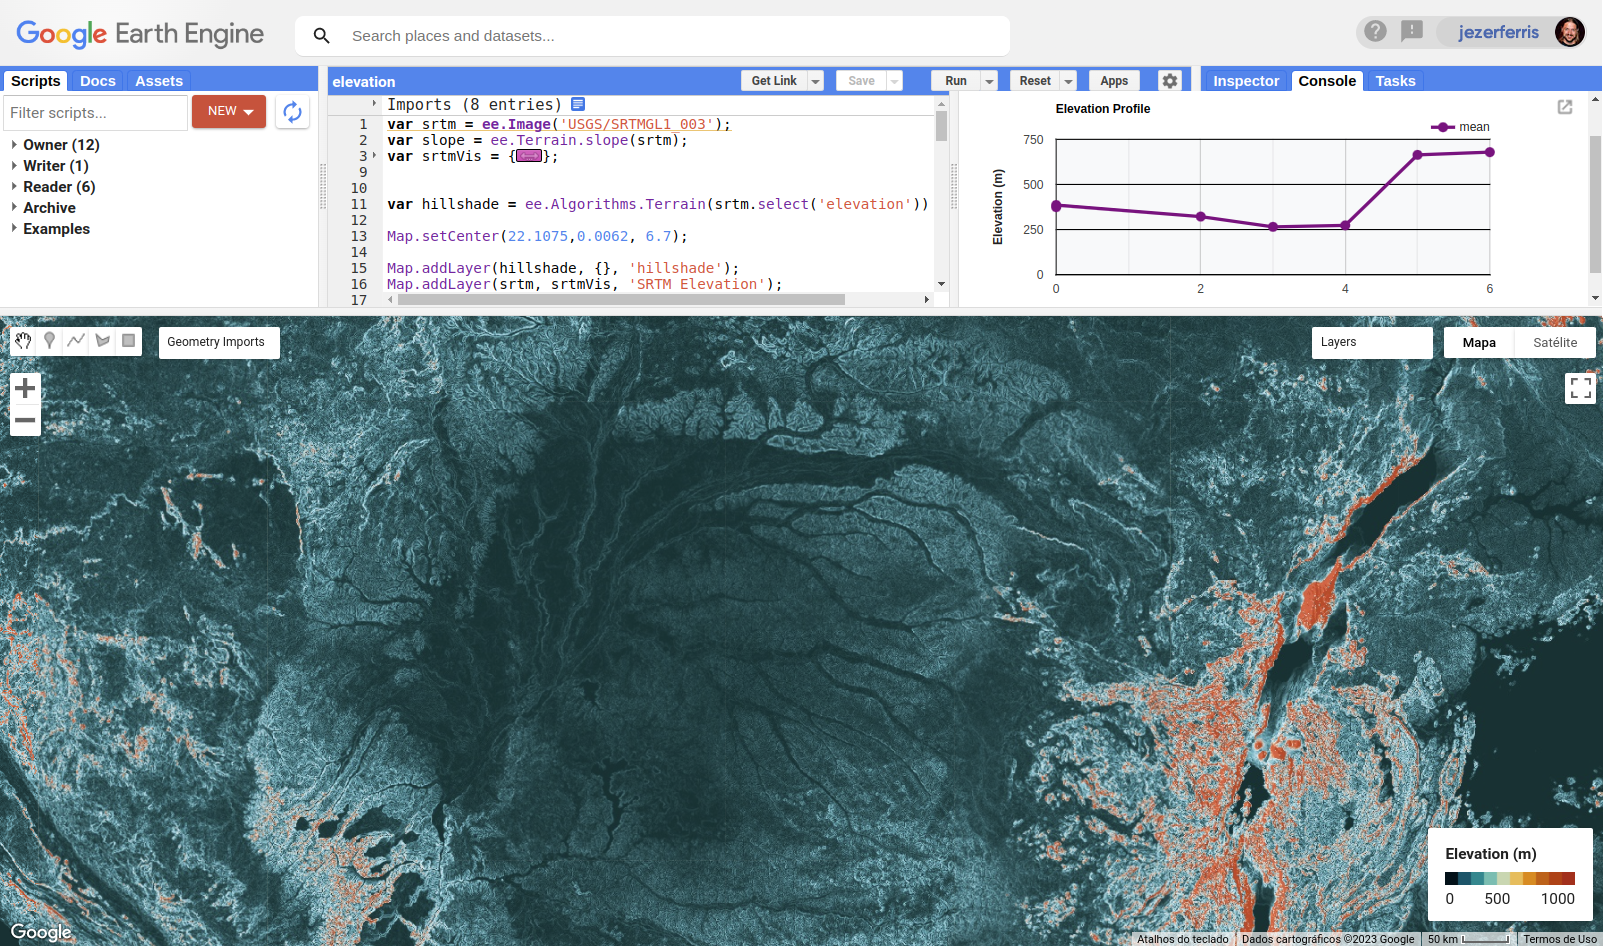Click the Apps button
Viewport: 1603px width, 946px height.
pos(1113,81)
